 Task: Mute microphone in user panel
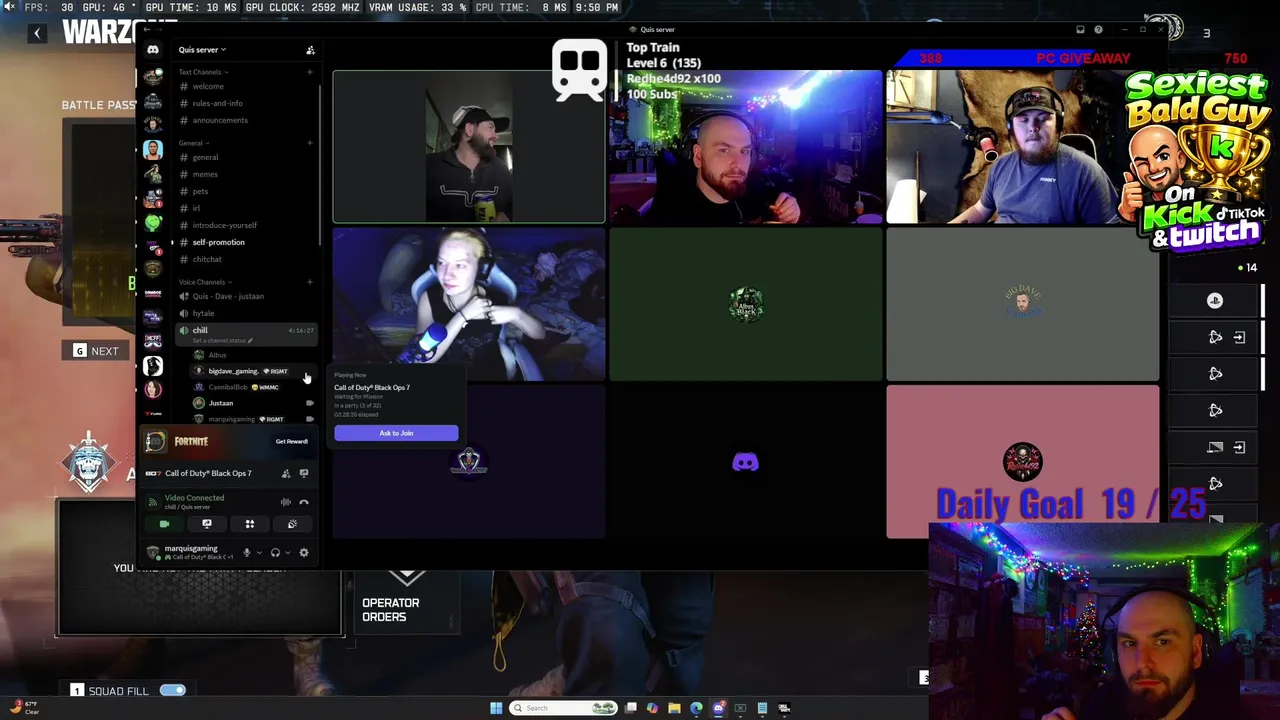247,552
